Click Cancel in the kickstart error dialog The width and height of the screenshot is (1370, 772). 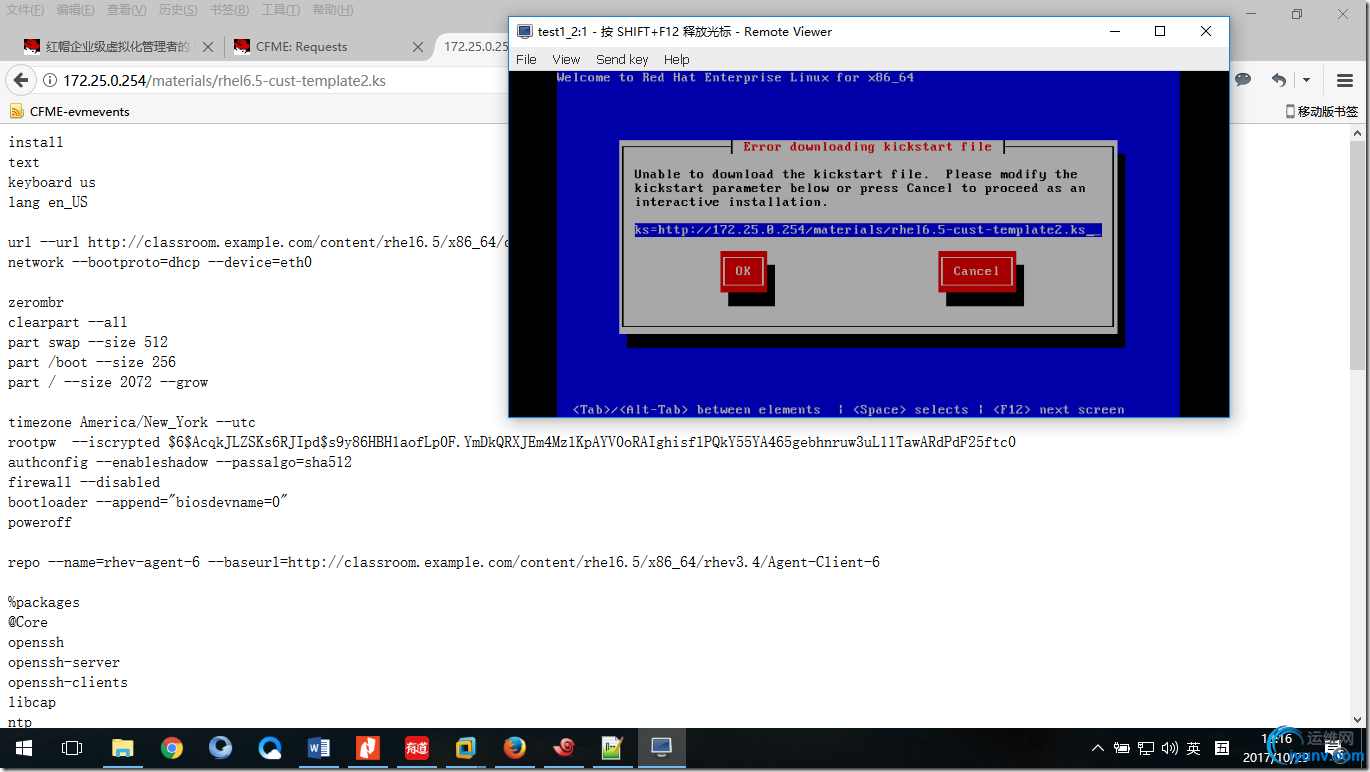point(976,271)
